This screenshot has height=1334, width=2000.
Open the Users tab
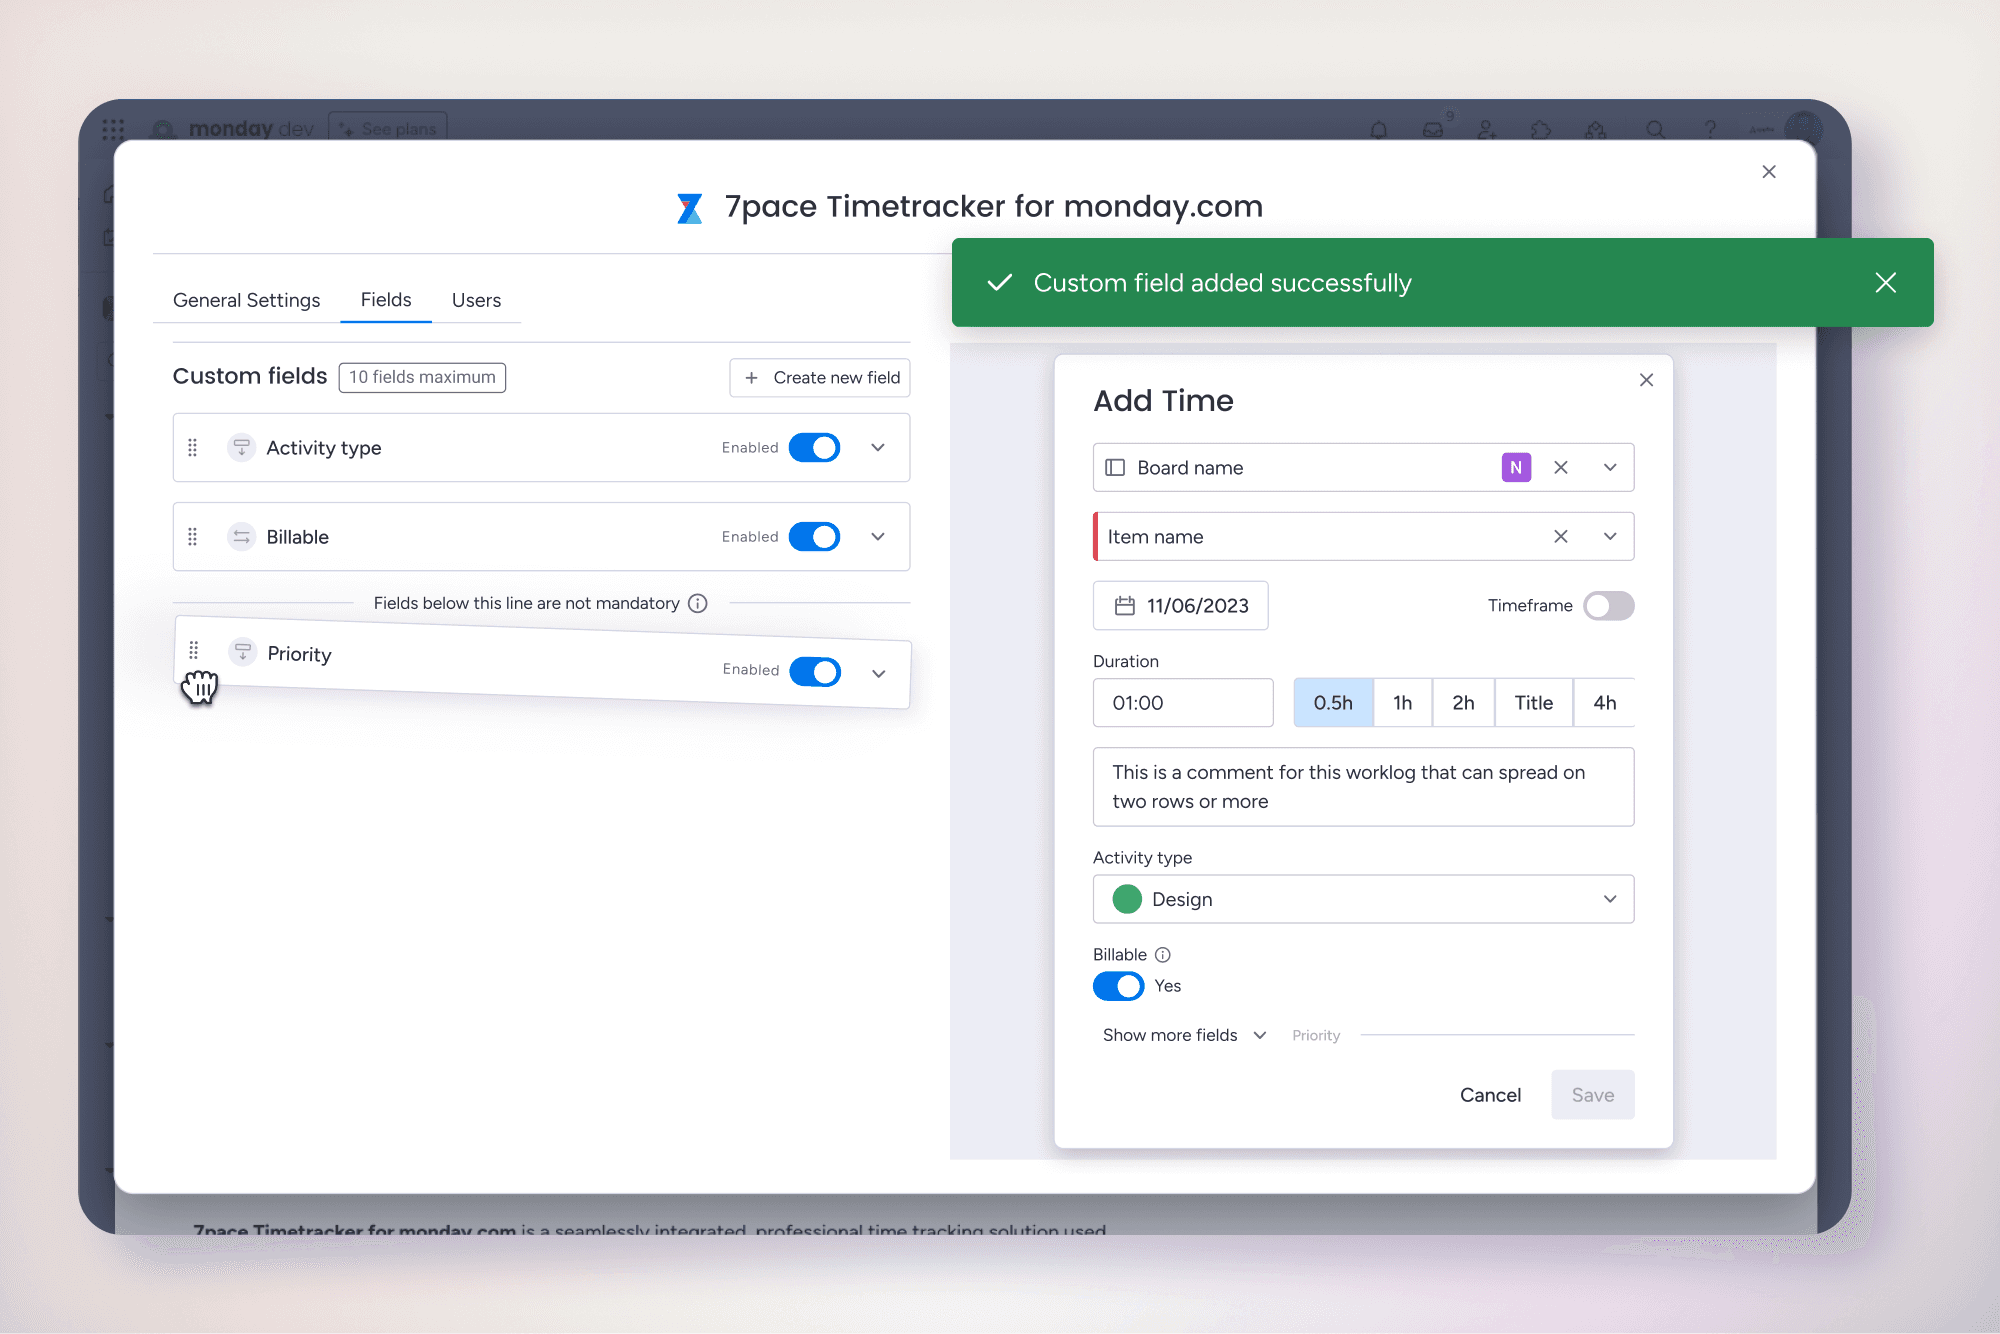pyautogui.click(x=476, y=300)
